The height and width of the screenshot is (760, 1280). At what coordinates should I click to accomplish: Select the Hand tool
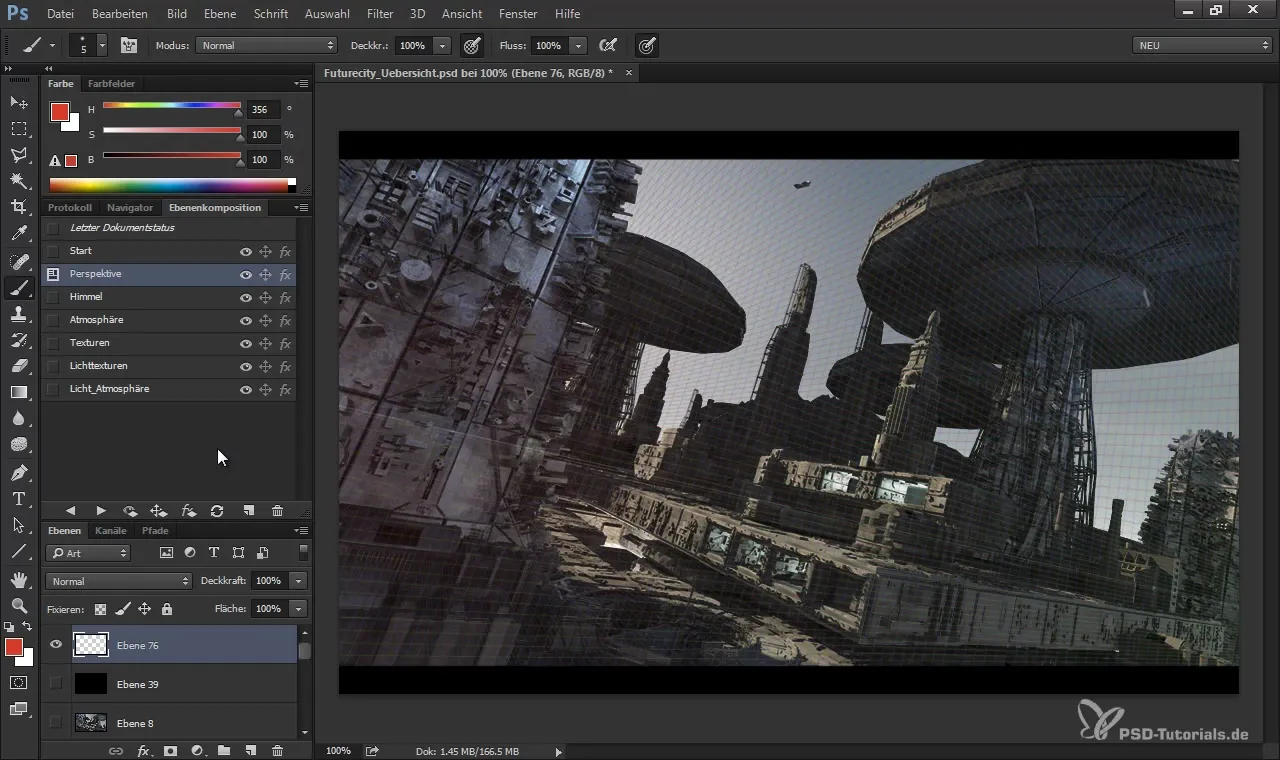pos(19,579)
